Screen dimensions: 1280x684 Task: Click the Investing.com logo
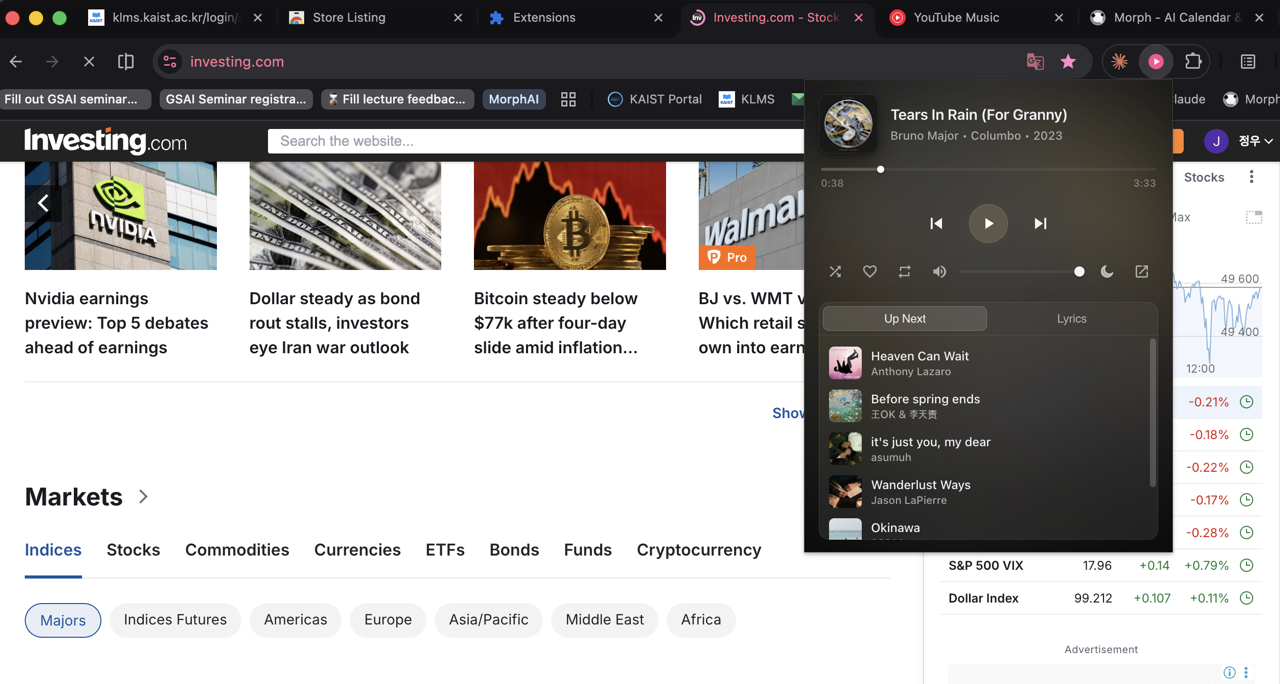(105, 141)
